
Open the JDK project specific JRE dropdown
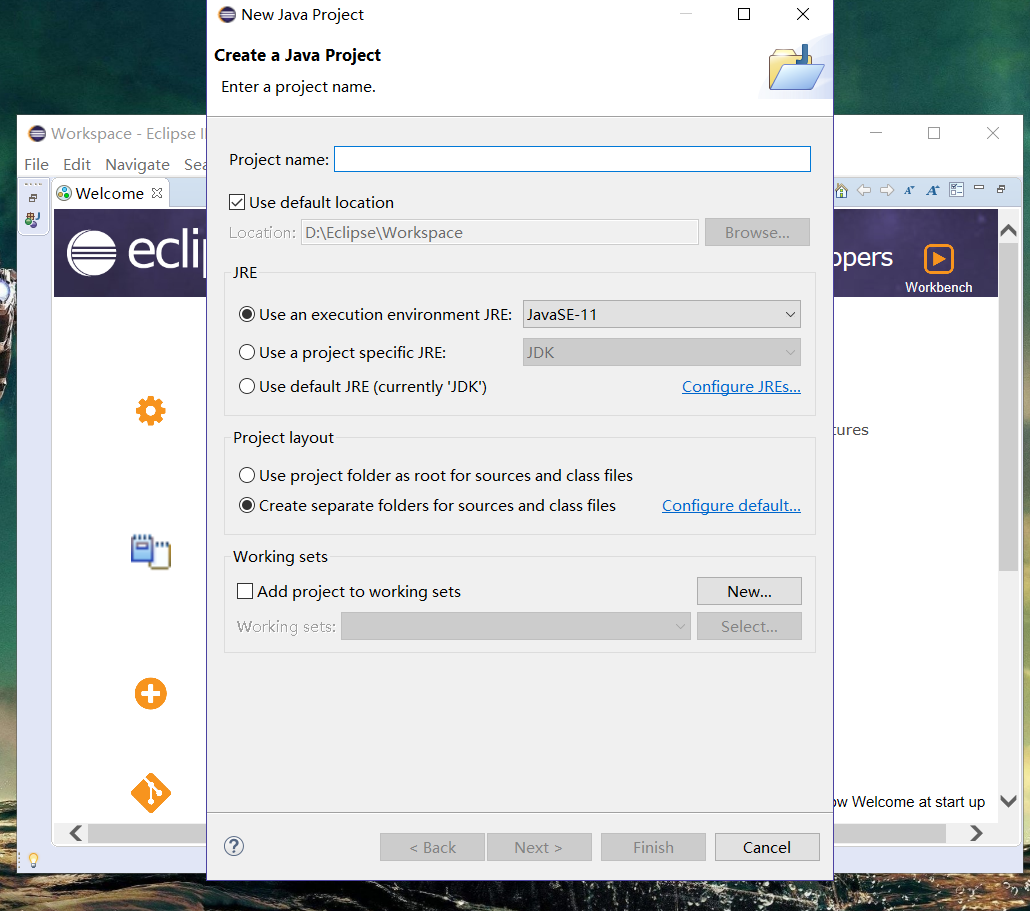point(661,353)
